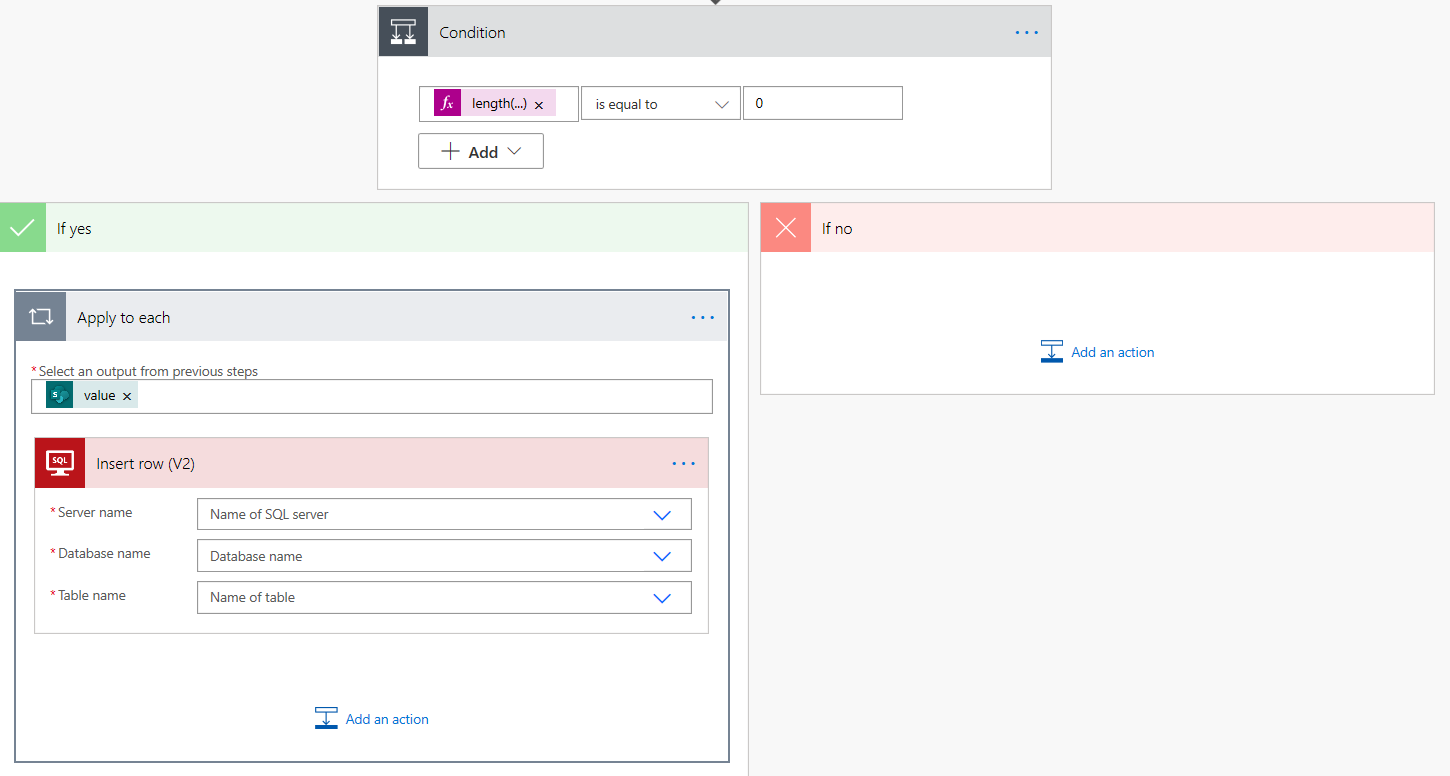Click the Add condition row button
1450x776 pixels.
tap(481, 151)
